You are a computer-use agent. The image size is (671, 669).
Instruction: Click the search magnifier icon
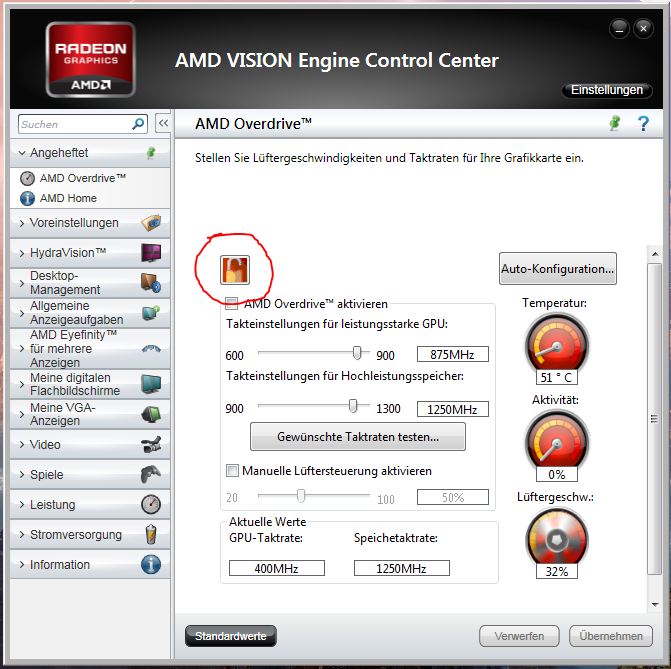click(x=138, y=124)
